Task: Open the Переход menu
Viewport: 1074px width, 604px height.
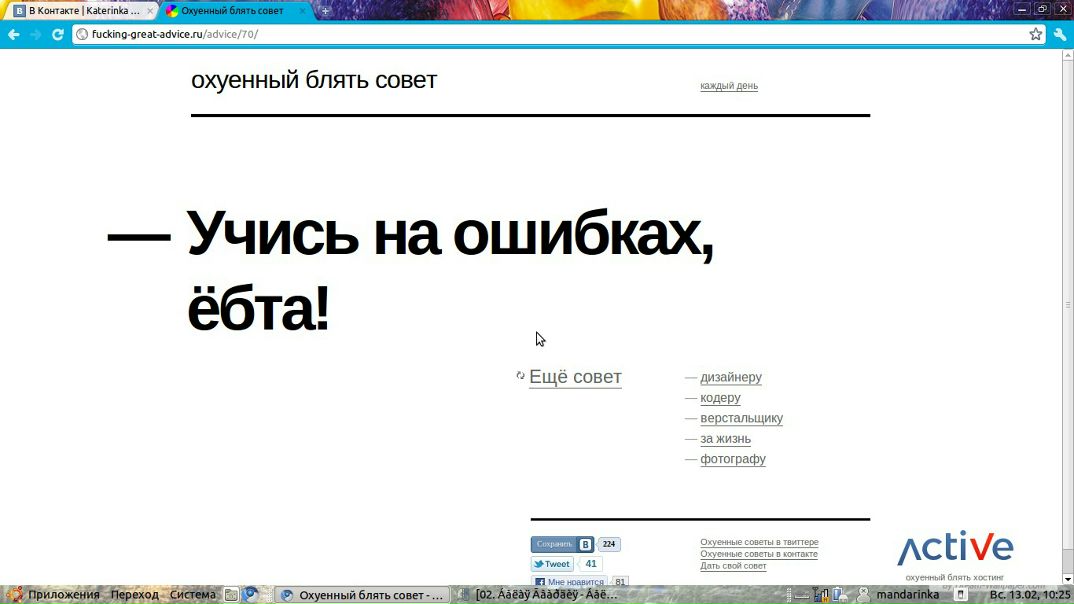Action: 134,595
